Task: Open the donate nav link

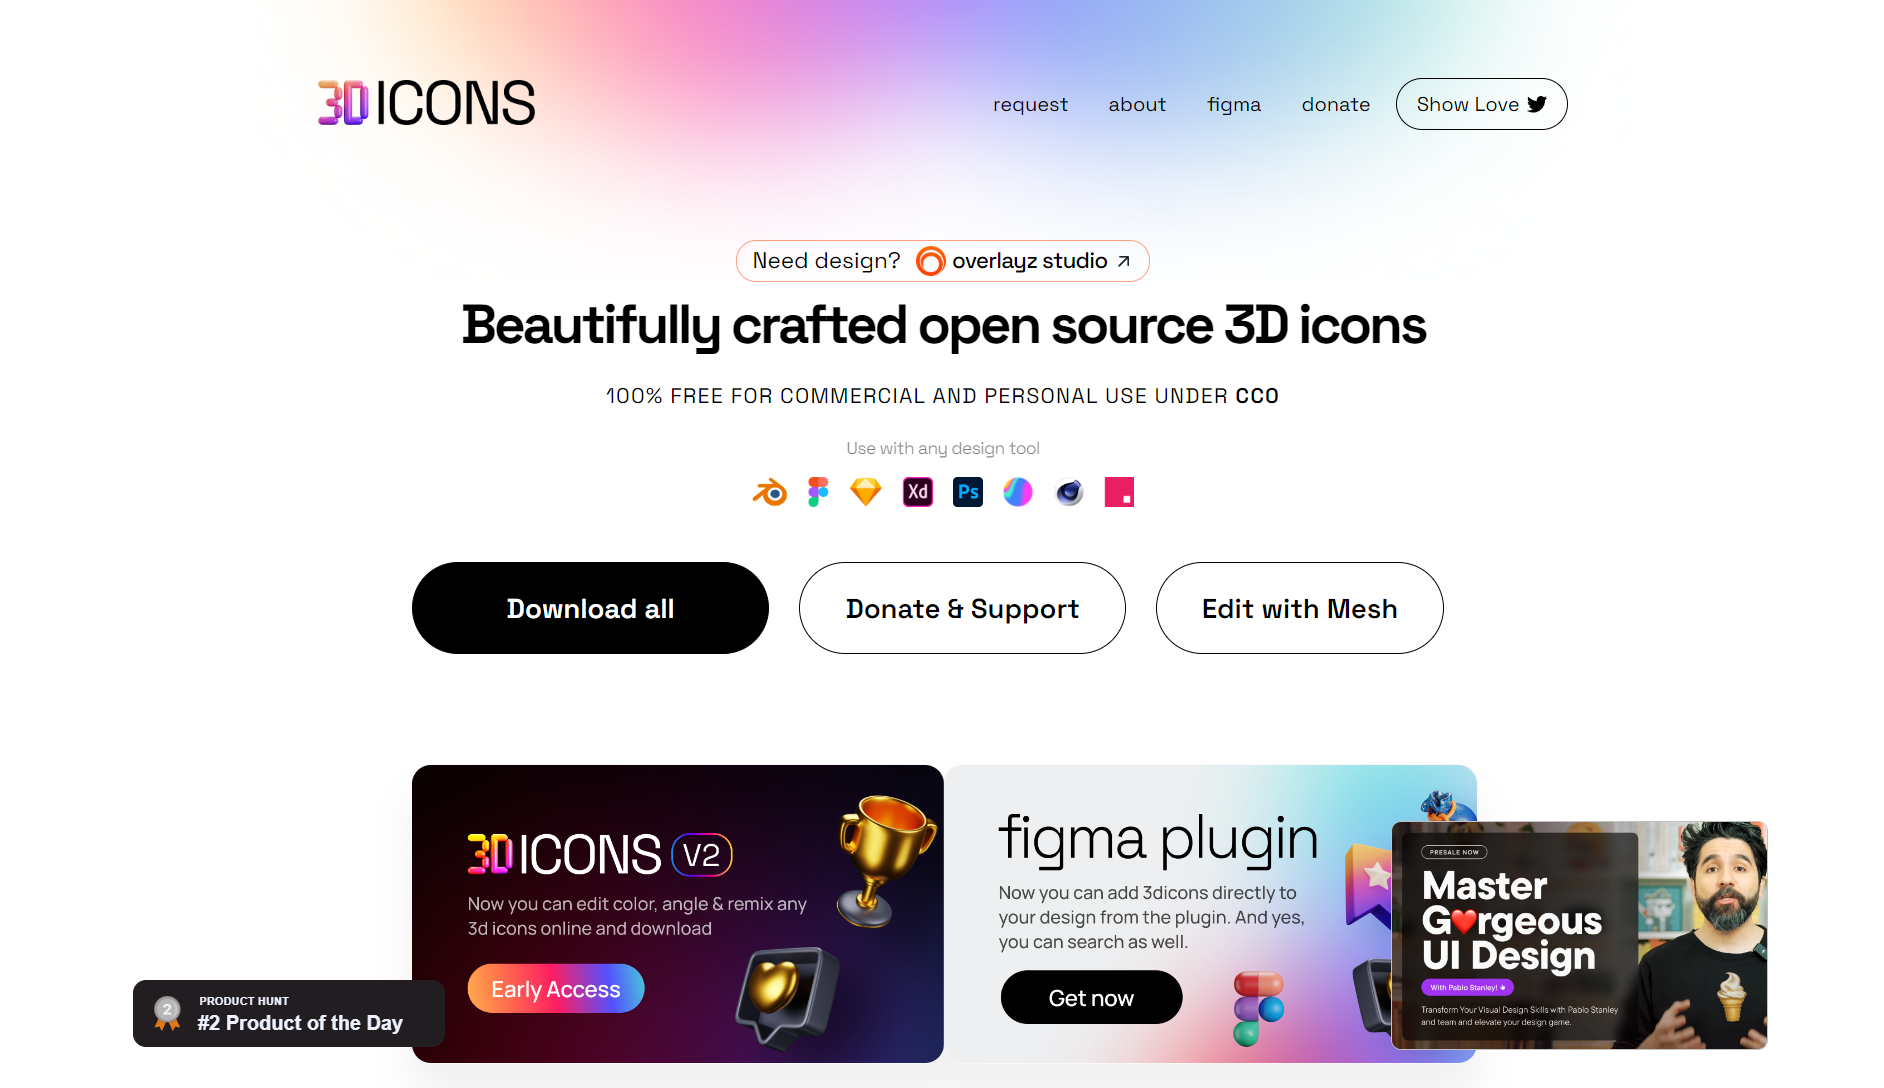Action: [x=1336, y=104]
